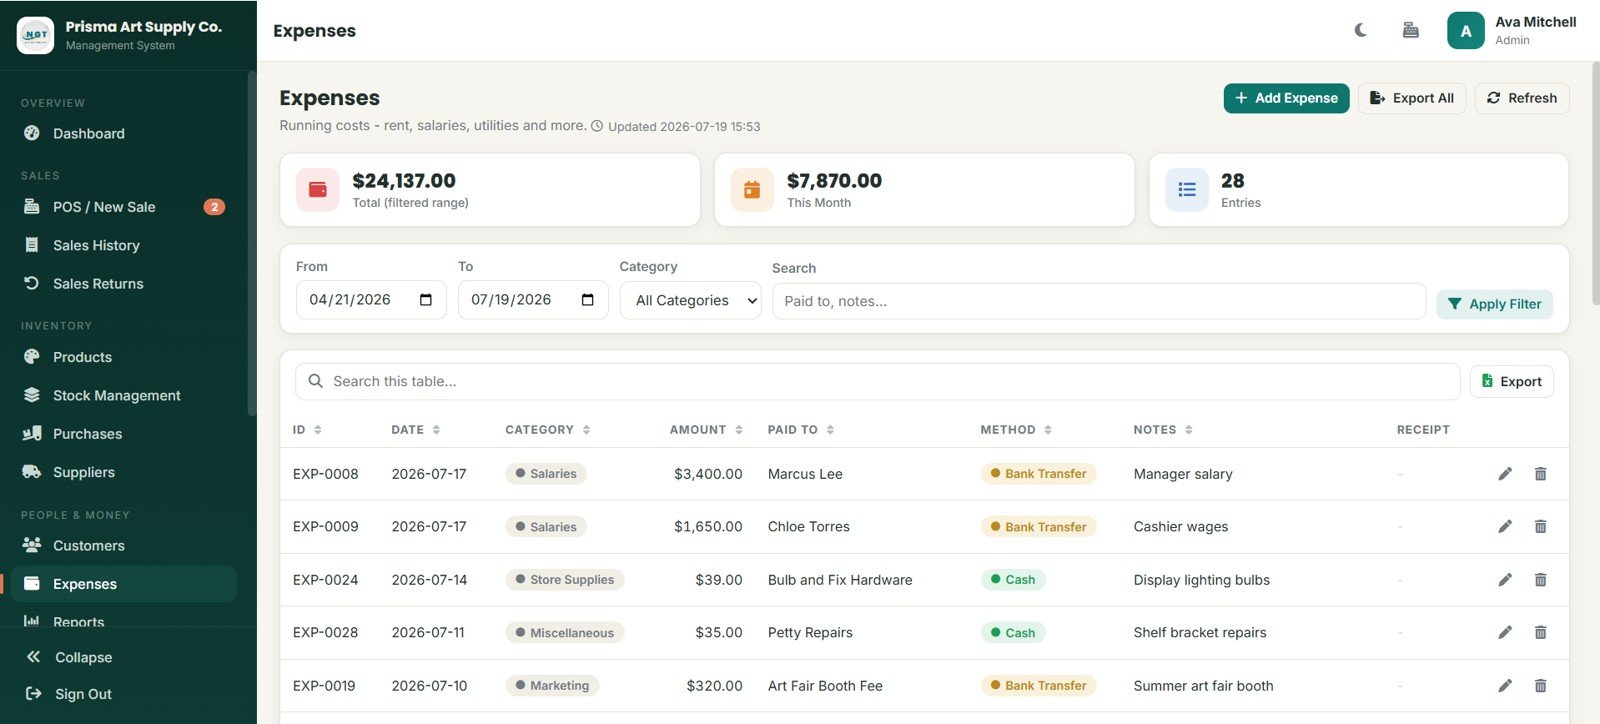Sort table by Date column

pos(416,430)
